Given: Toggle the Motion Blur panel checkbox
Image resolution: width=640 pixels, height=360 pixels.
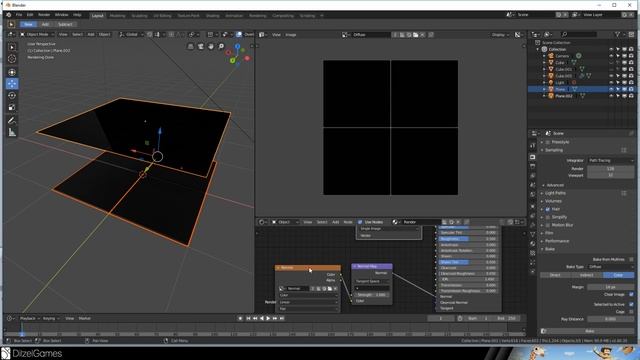Looking at the screenshot, I should [x=548, y=225].
